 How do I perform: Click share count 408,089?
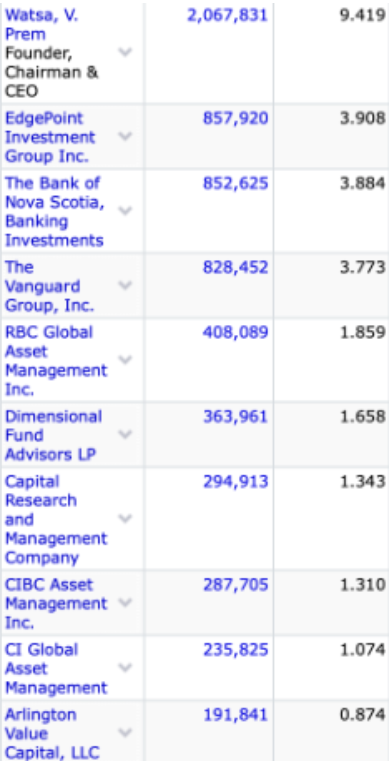235,332
